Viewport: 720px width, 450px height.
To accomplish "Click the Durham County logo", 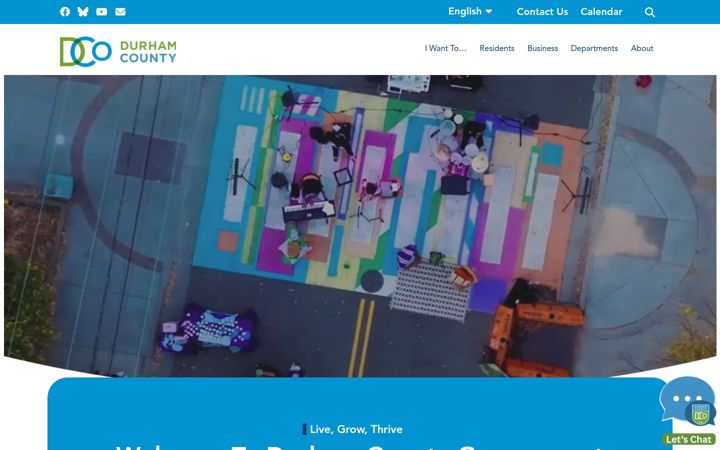I will tap(118, 51).
